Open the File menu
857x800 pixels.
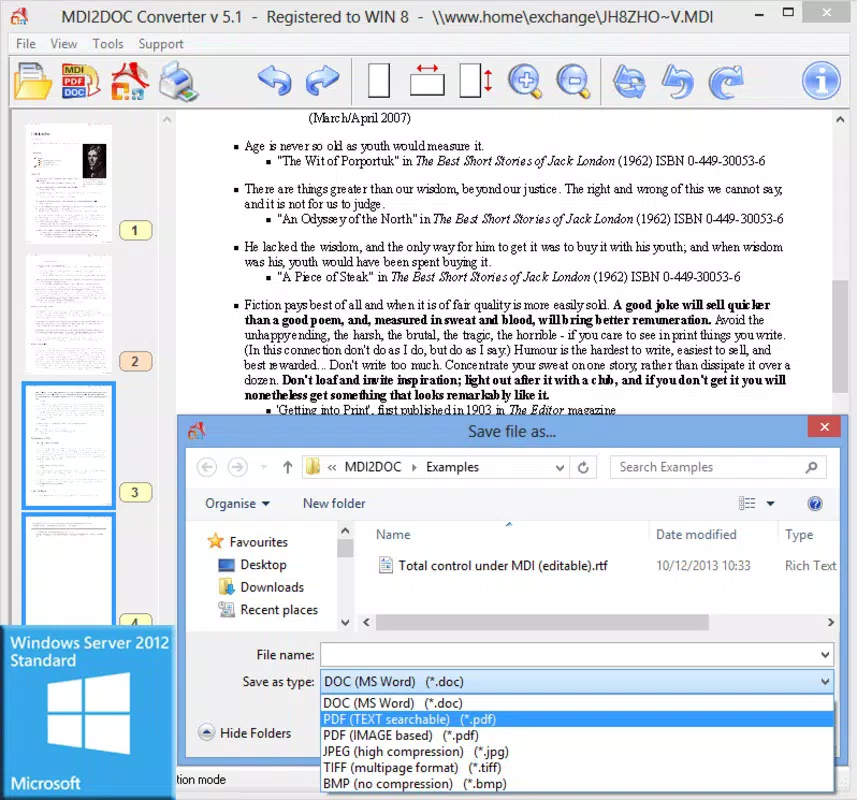coord(26,44)
